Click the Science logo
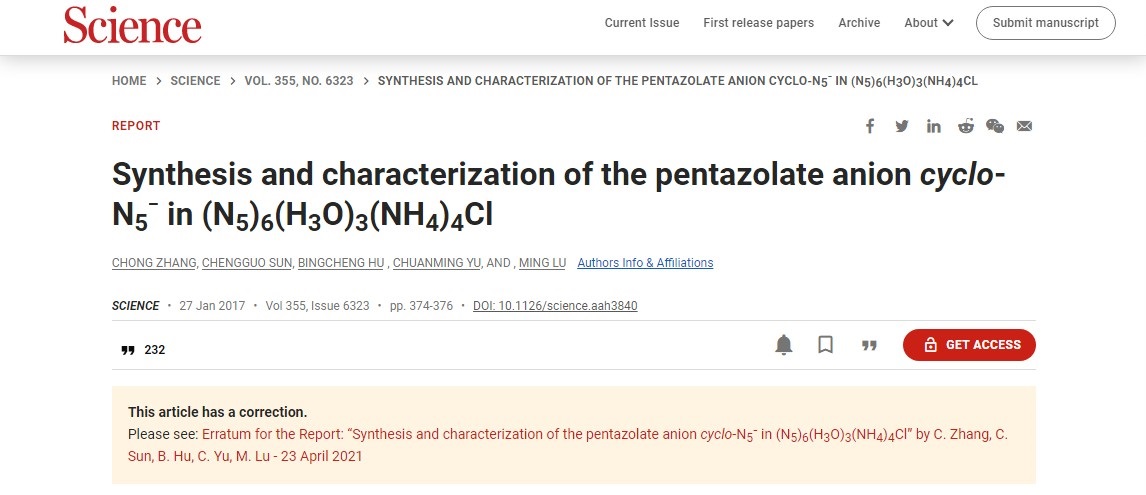The height and width of the screenshot is (495, 1146). pos(132,25)
